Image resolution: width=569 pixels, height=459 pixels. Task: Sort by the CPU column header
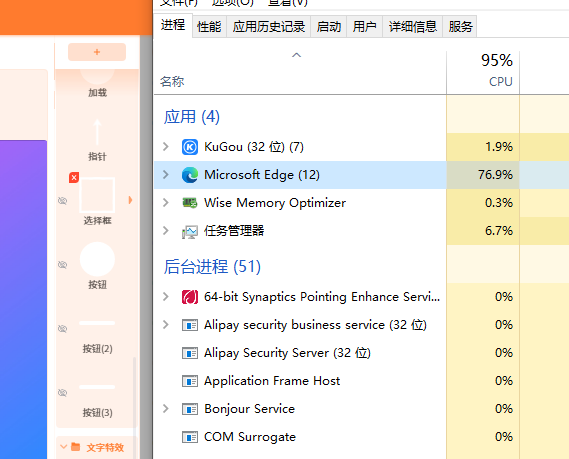click(483, 72)
